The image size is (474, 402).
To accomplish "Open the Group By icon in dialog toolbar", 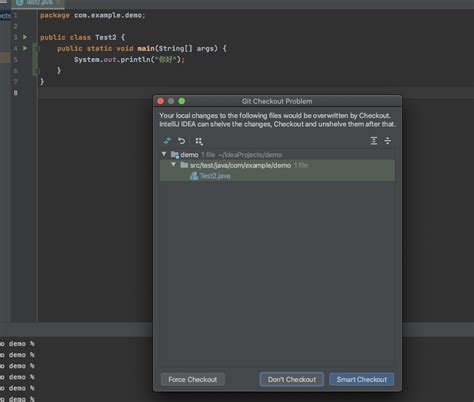I will point(199,141).
